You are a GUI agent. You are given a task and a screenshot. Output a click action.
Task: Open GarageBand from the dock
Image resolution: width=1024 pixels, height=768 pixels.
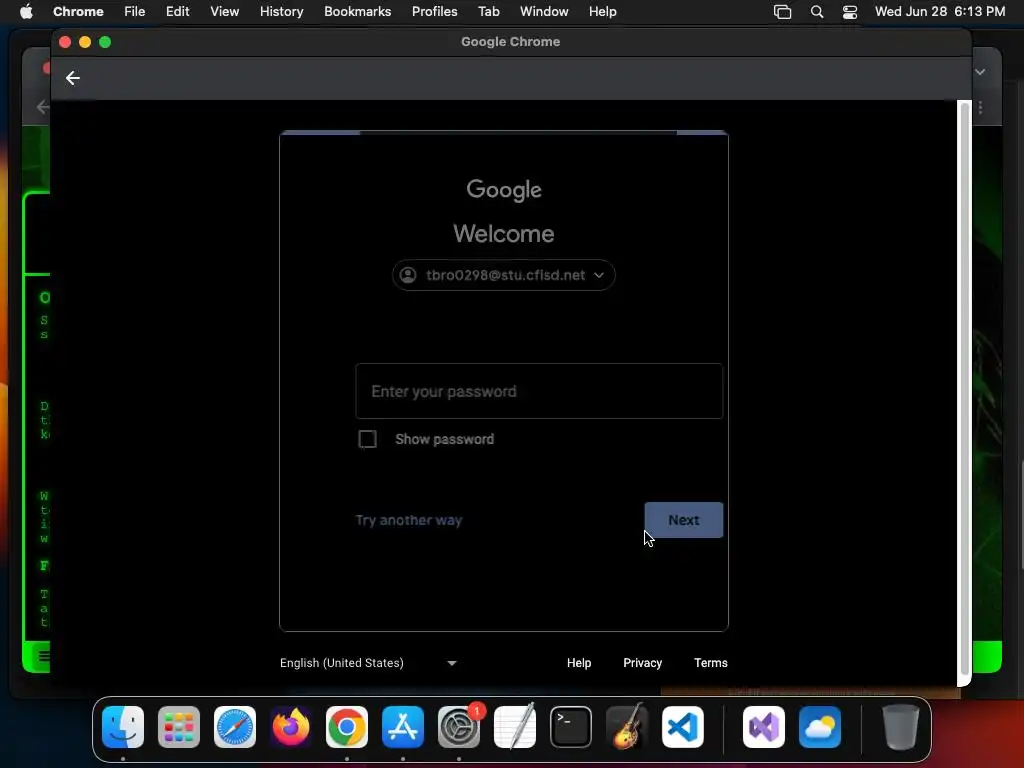pyautogui.click(x=627, y=727)
